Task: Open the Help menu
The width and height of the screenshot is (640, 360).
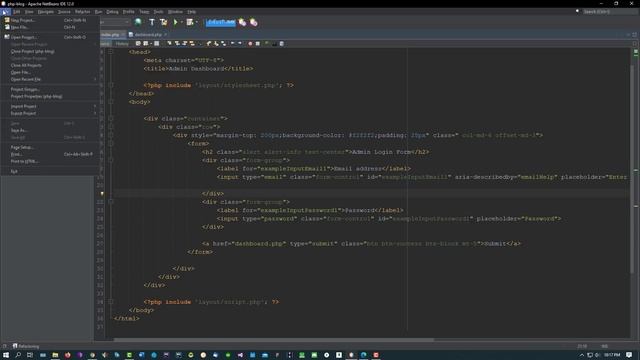Action: [191, 11]
